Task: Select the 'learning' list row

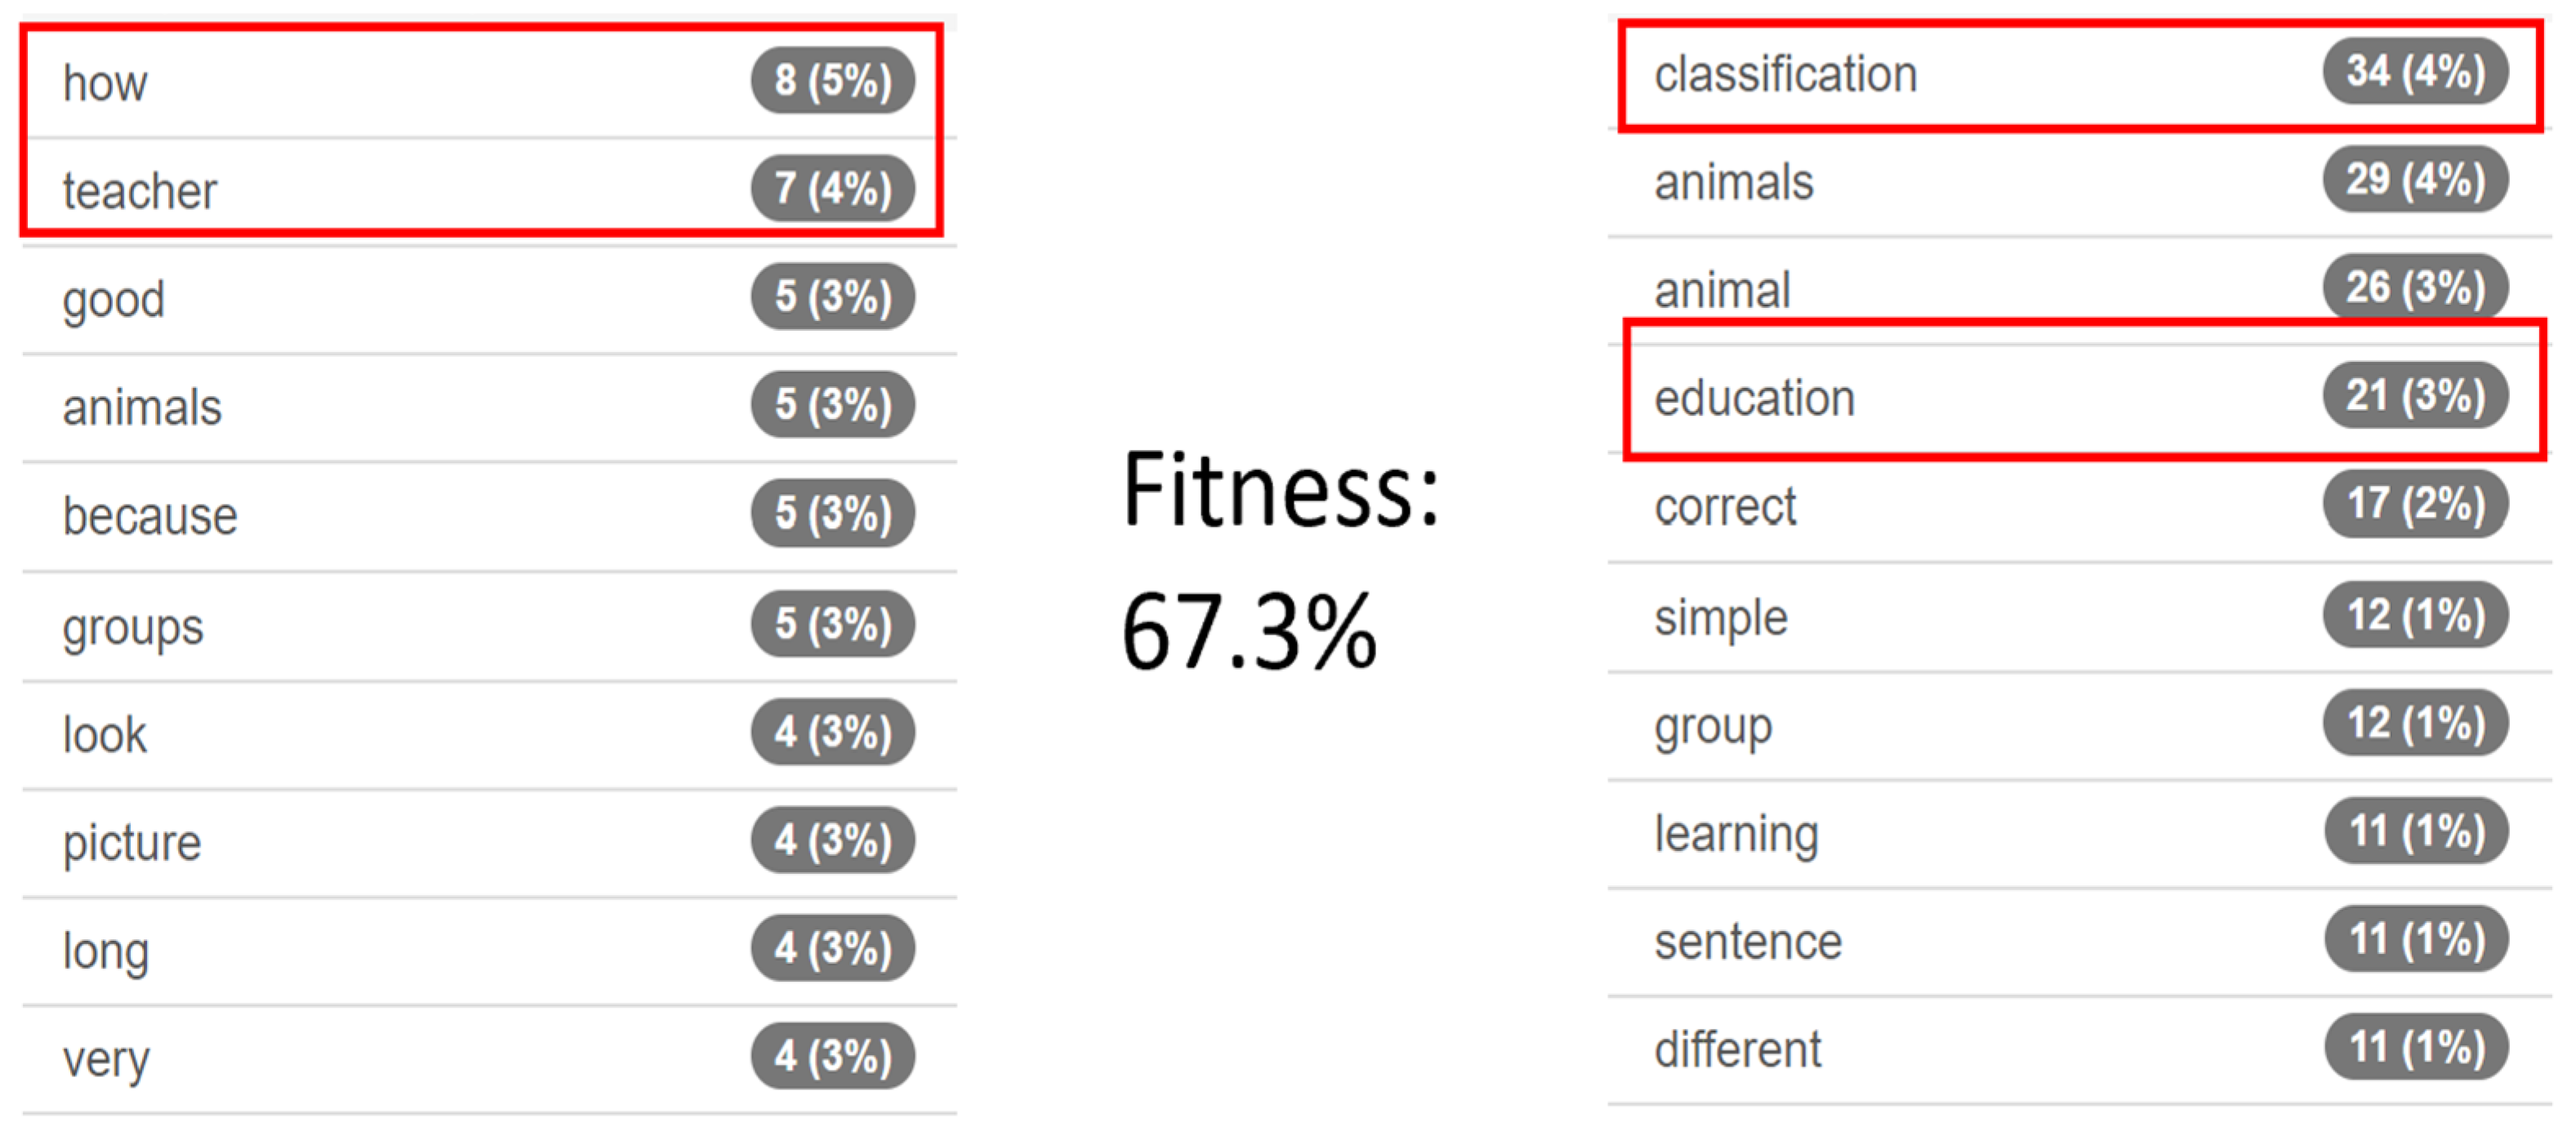Action: (1736, 834)
